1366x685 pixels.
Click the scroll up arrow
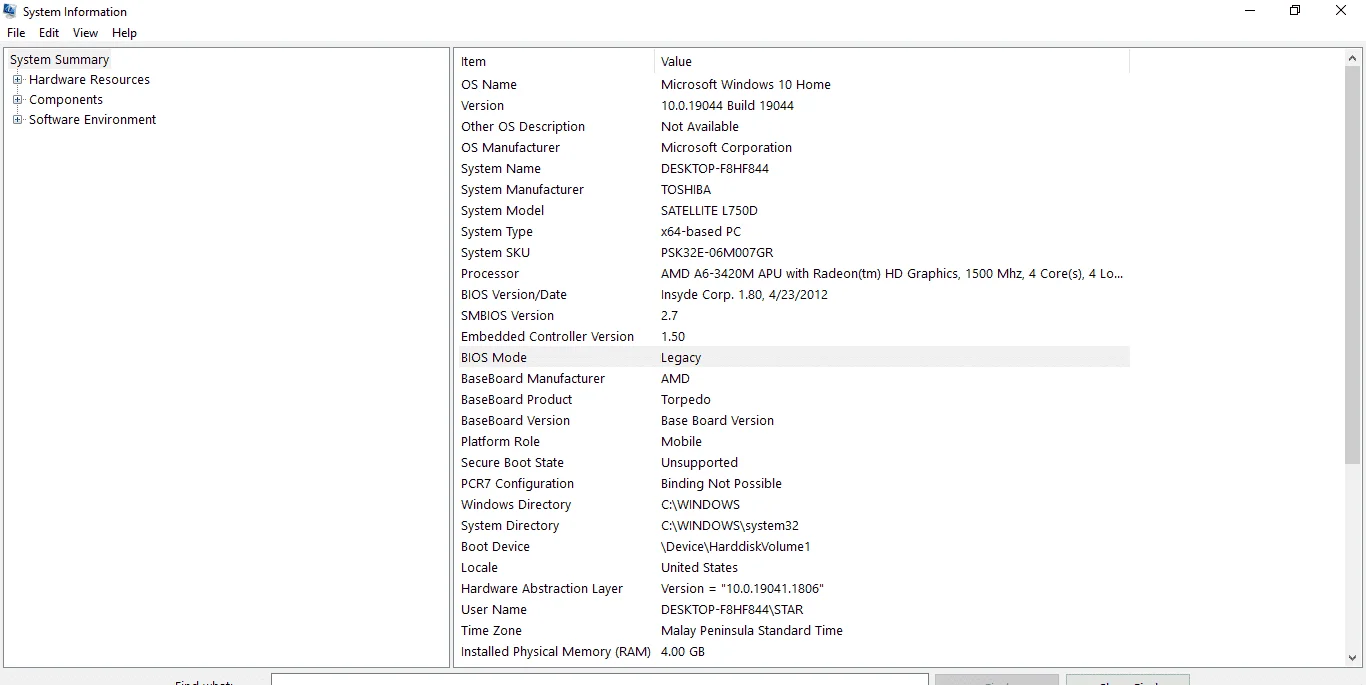(1354, 59)
